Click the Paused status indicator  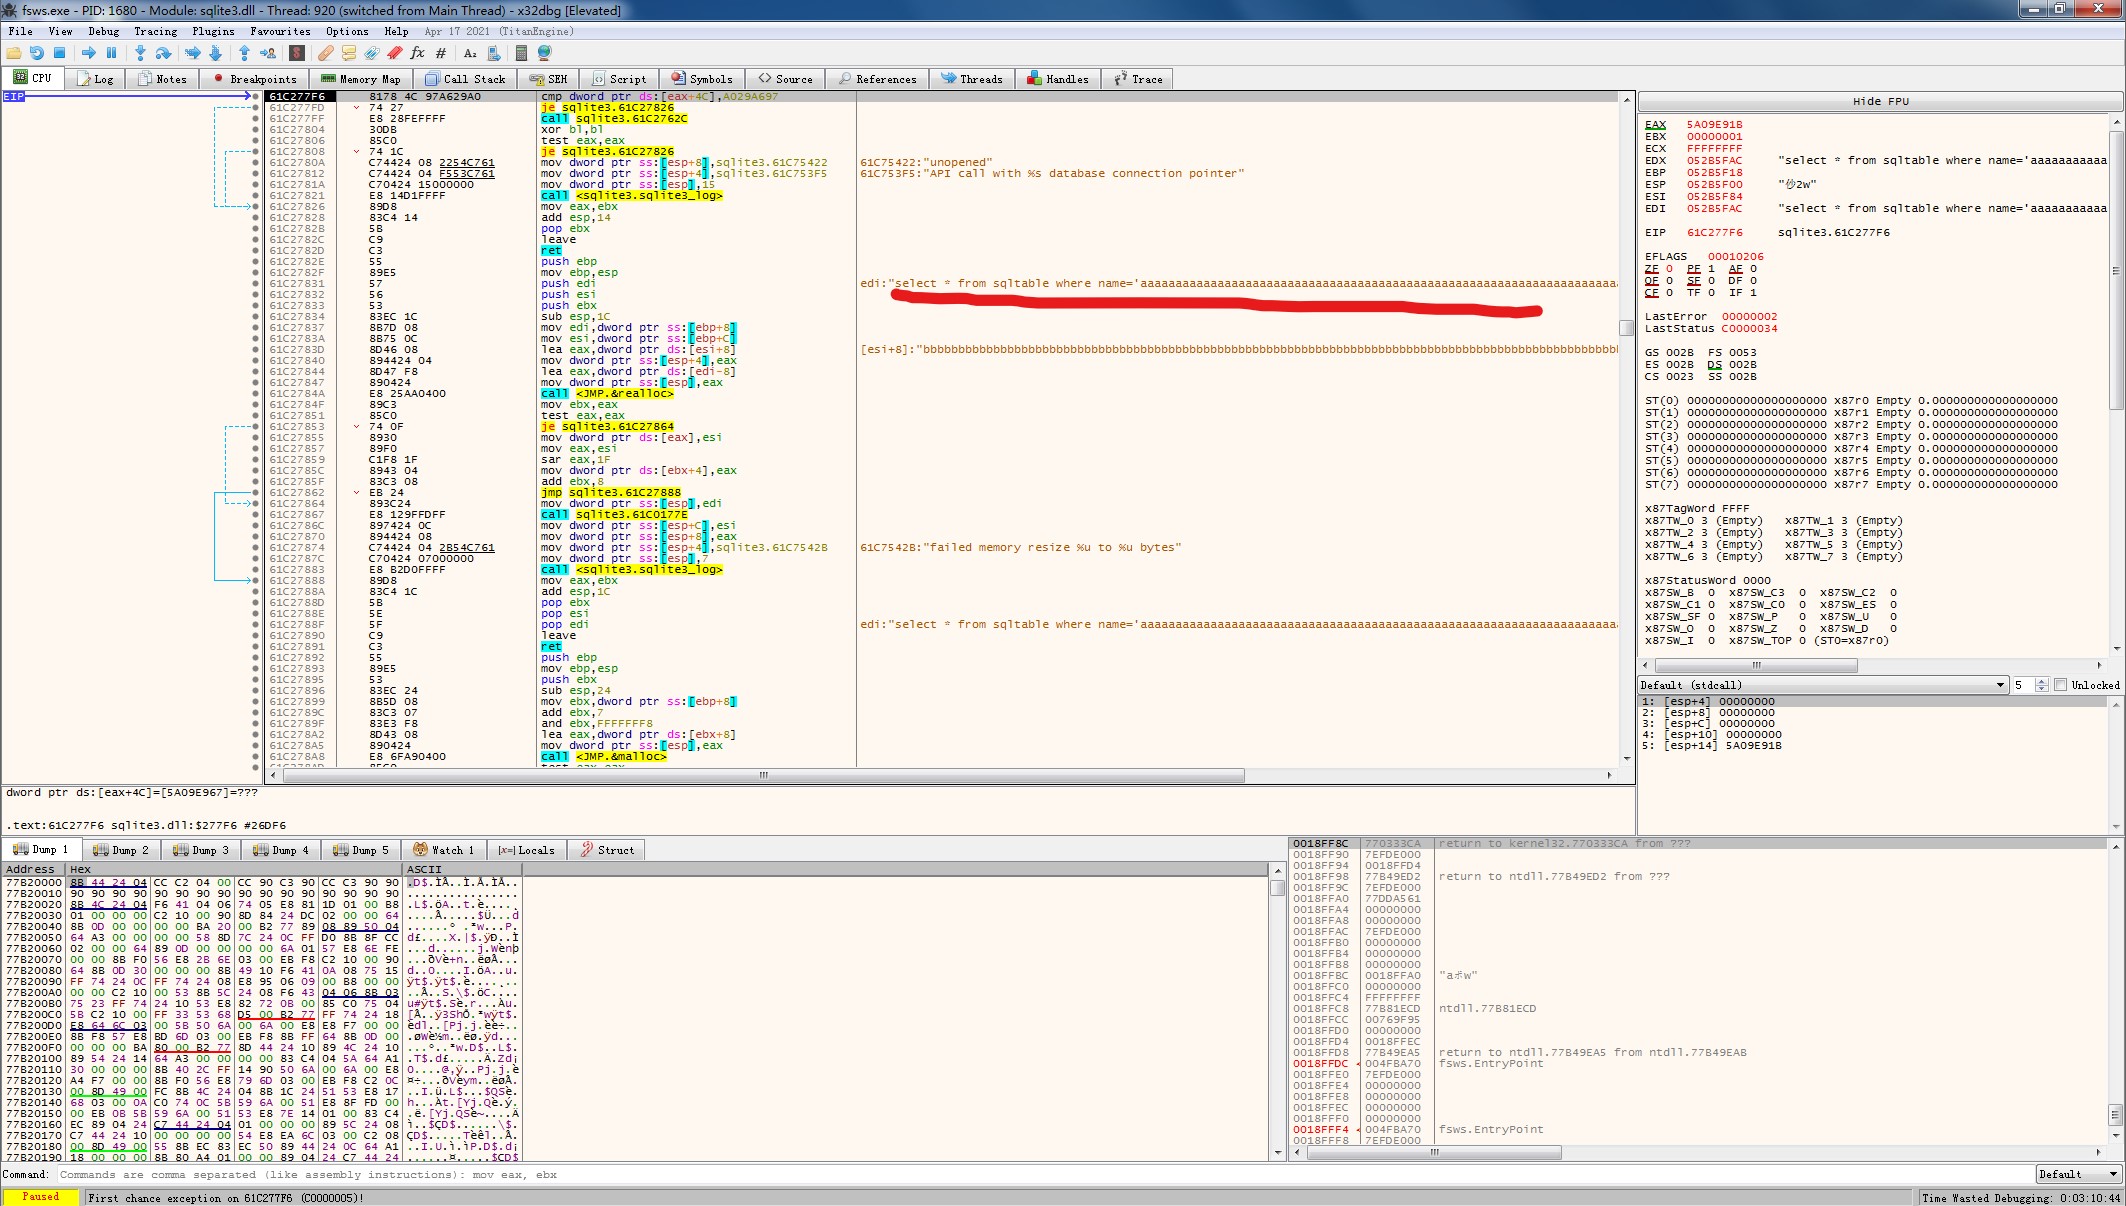click(x=41, y=1196)
